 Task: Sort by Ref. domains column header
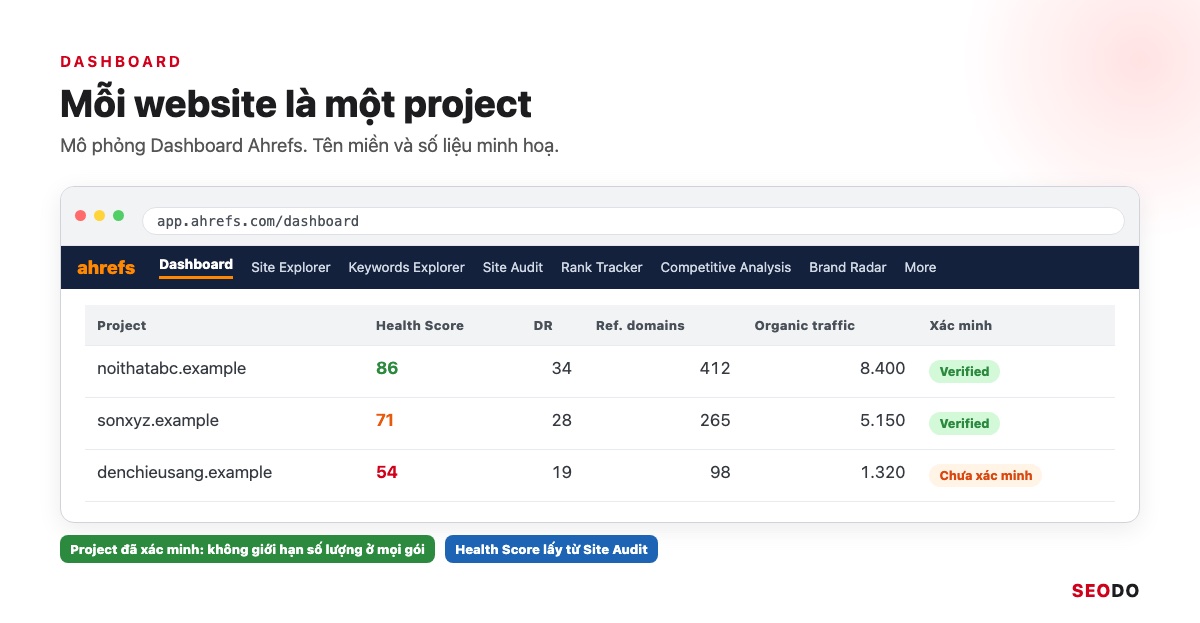[x=640, y=325]
